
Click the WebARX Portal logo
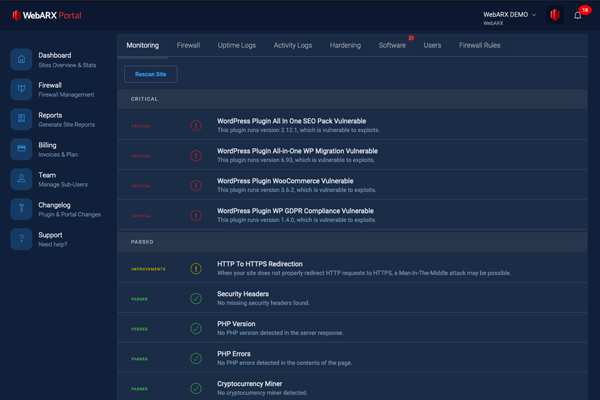[47, 15]
